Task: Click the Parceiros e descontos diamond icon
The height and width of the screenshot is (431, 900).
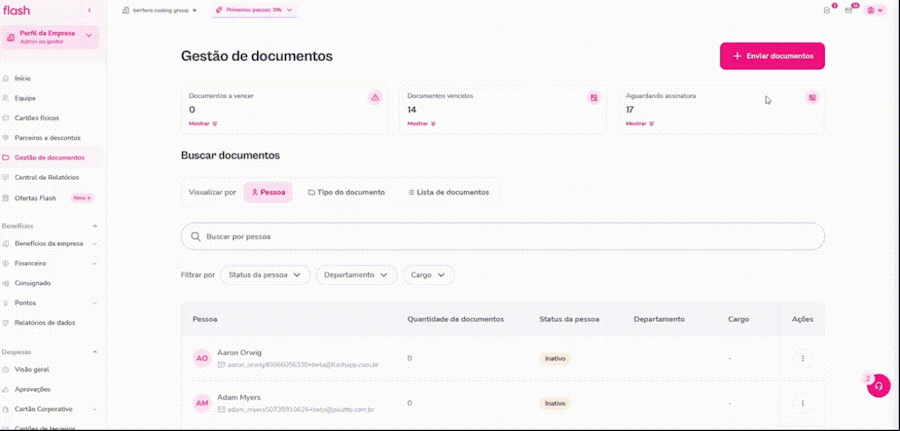Action: click(6, 138)
